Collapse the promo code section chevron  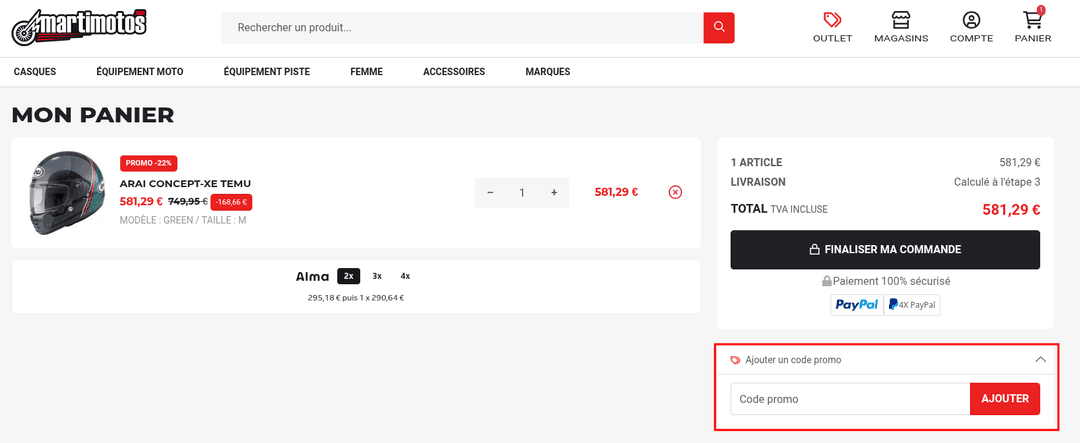(x=1041, y=360)
